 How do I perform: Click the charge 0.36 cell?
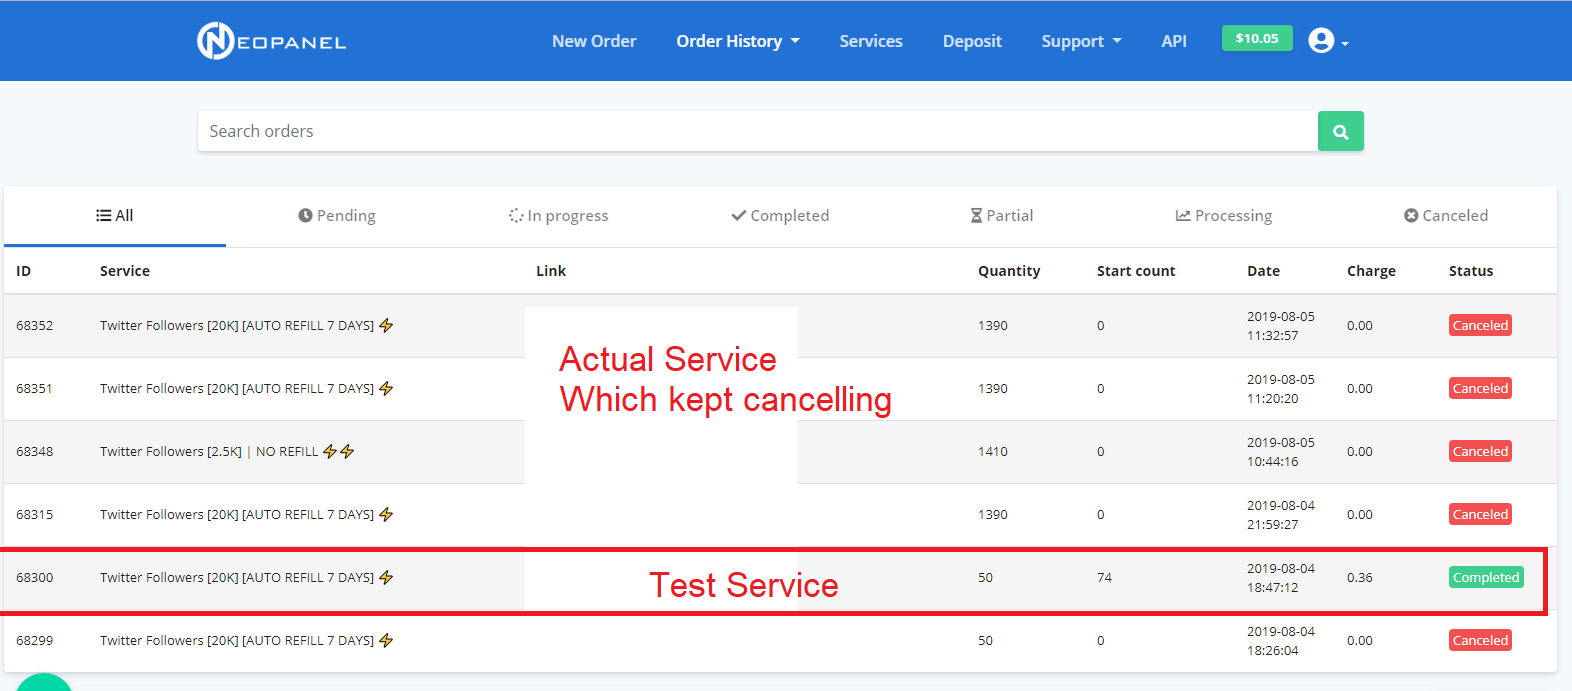1360,578
